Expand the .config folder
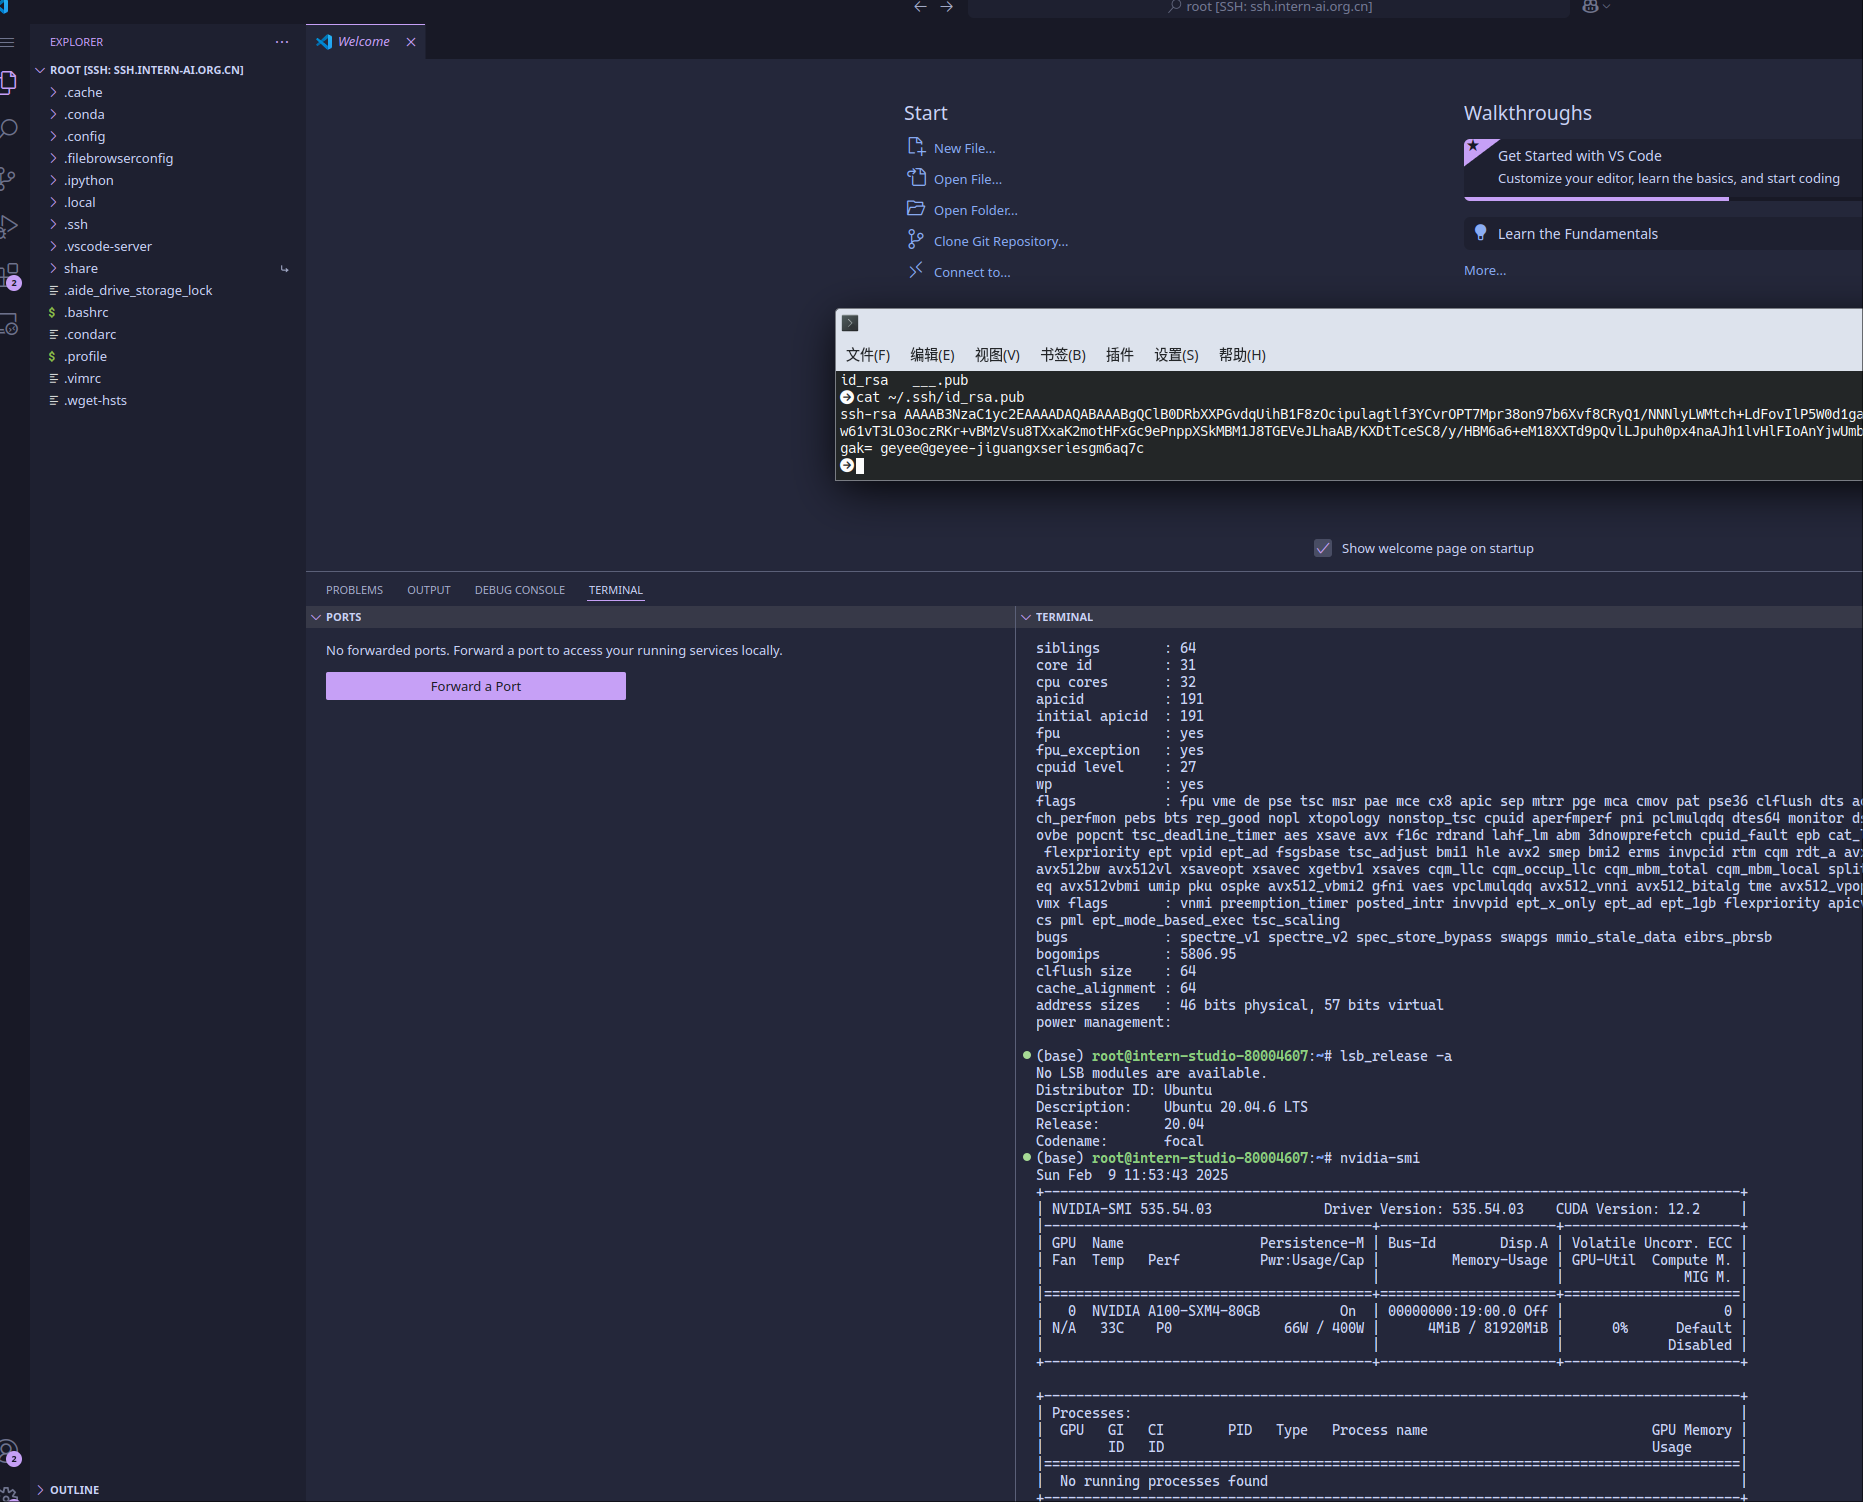Viewport: 1863px width, 1502px height. (x=53, y=136)
